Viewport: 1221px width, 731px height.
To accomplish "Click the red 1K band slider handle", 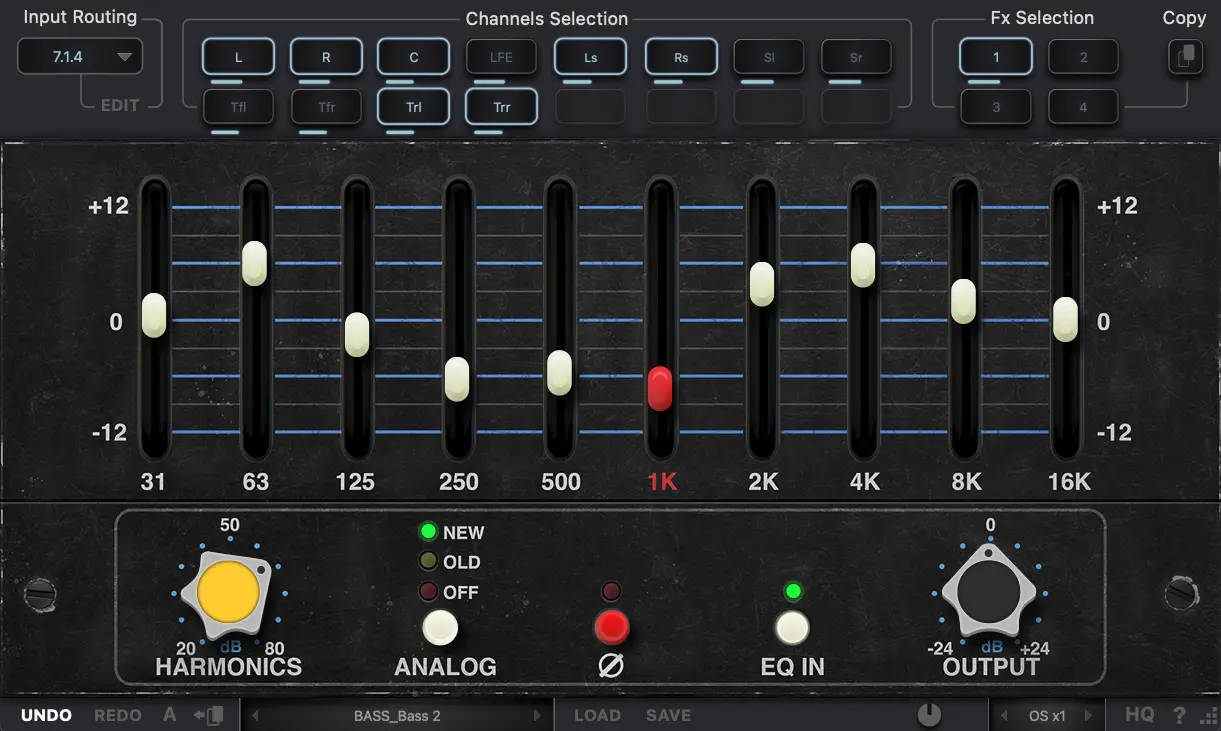I will 660,388.
